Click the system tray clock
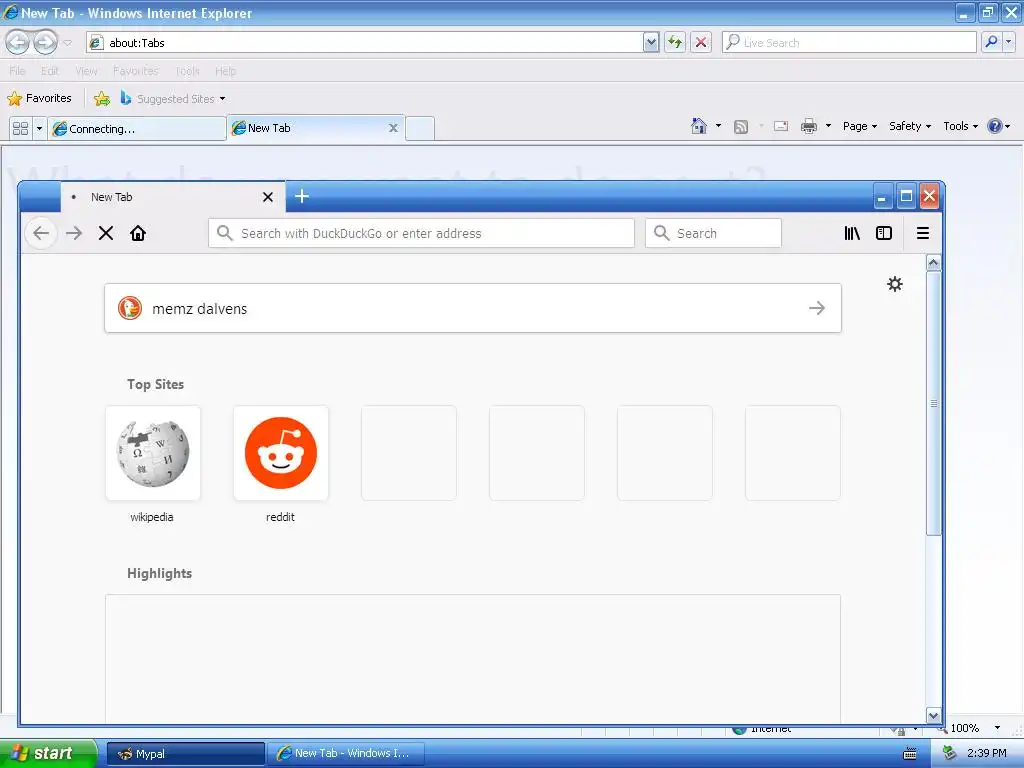The image size is (1024, 768). tap(986, 754)
